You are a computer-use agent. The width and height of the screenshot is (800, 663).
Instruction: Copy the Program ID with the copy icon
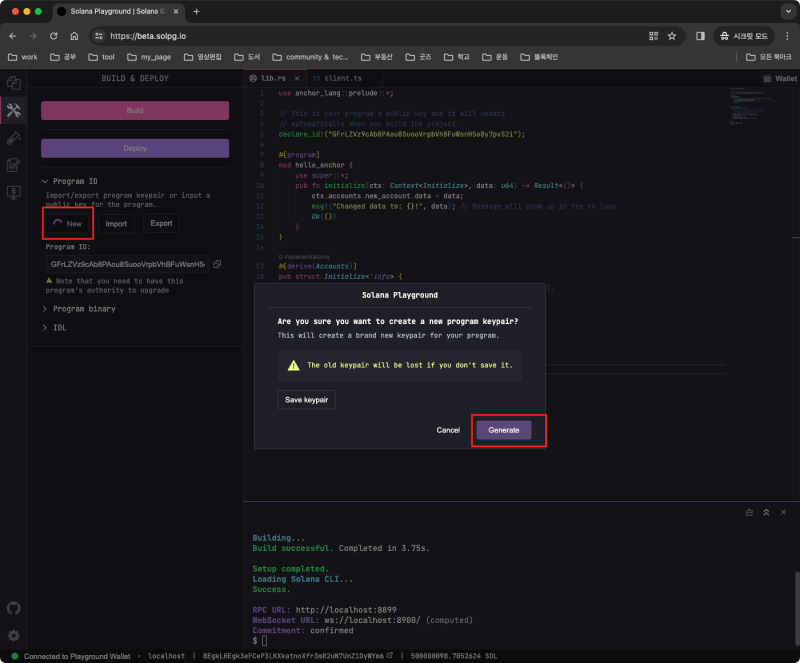[x=217, y=264]
